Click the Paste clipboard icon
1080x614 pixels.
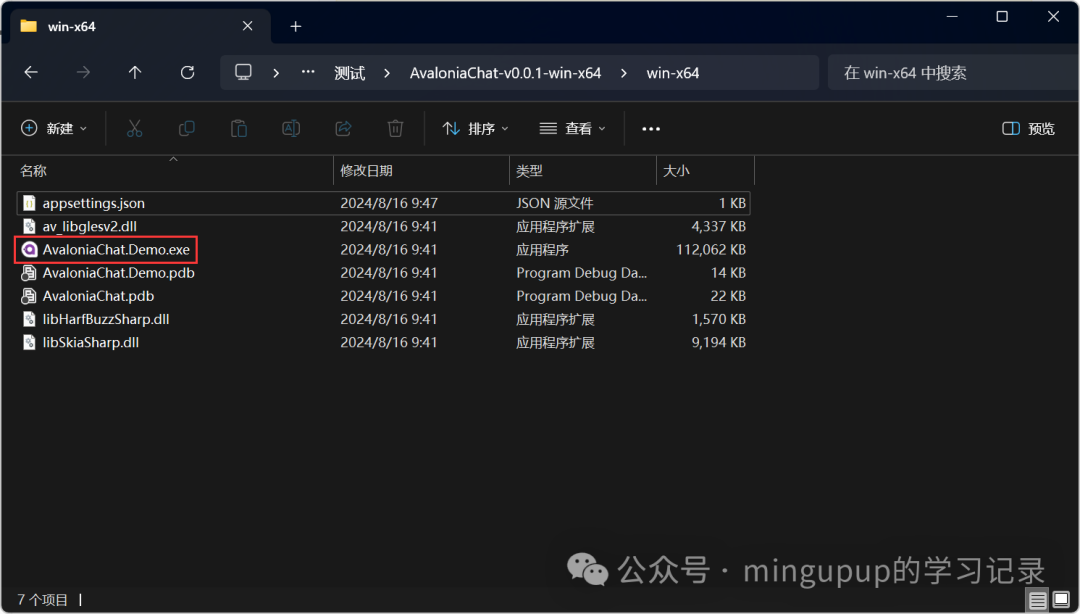tap(238, 128)
